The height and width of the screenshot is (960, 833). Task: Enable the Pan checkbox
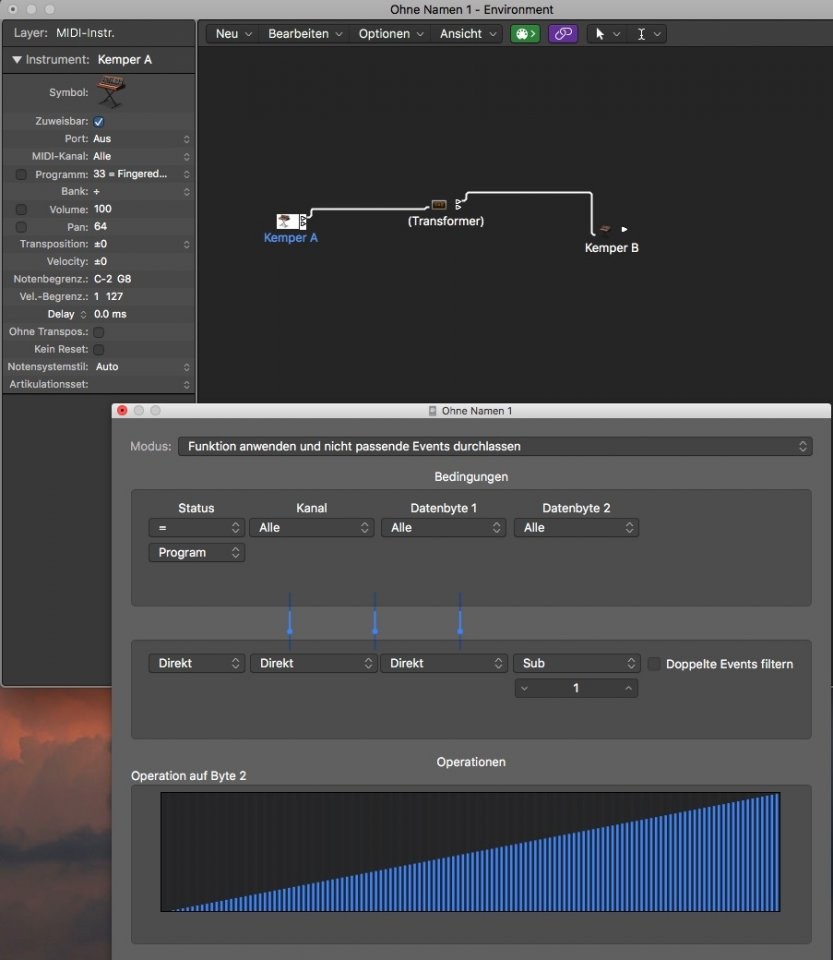[21, 227]
